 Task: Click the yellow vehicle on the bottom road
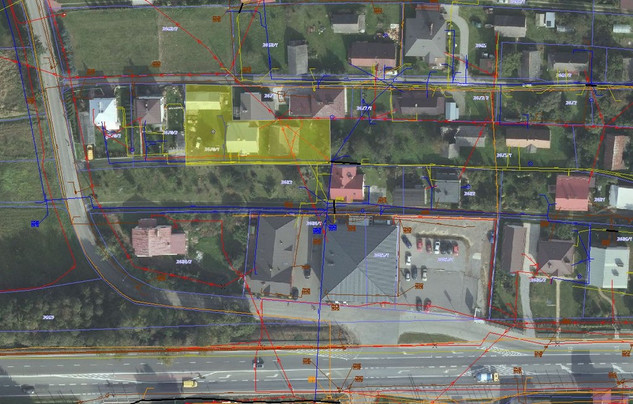click(x=189, y=383)
